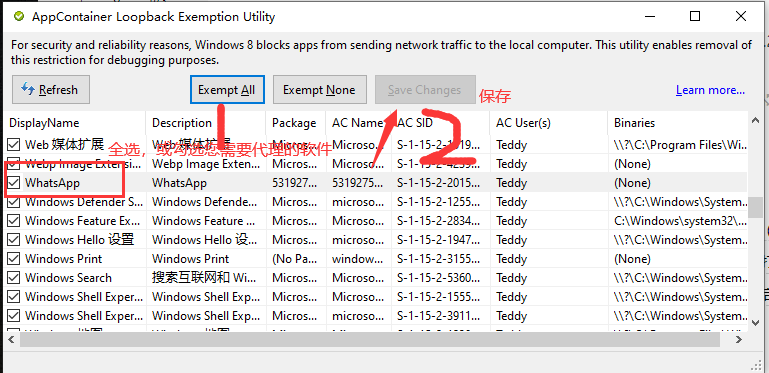
Task: Uncheck the Windows Hello 设置 checkbox
Action: click(x=14, y=240)
